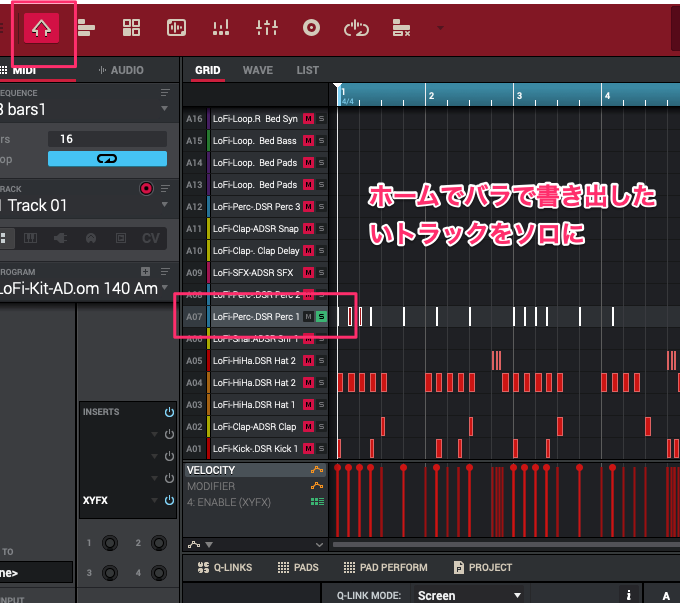
Task: Open the Track settings menu icon
Action: pos(165,188)
